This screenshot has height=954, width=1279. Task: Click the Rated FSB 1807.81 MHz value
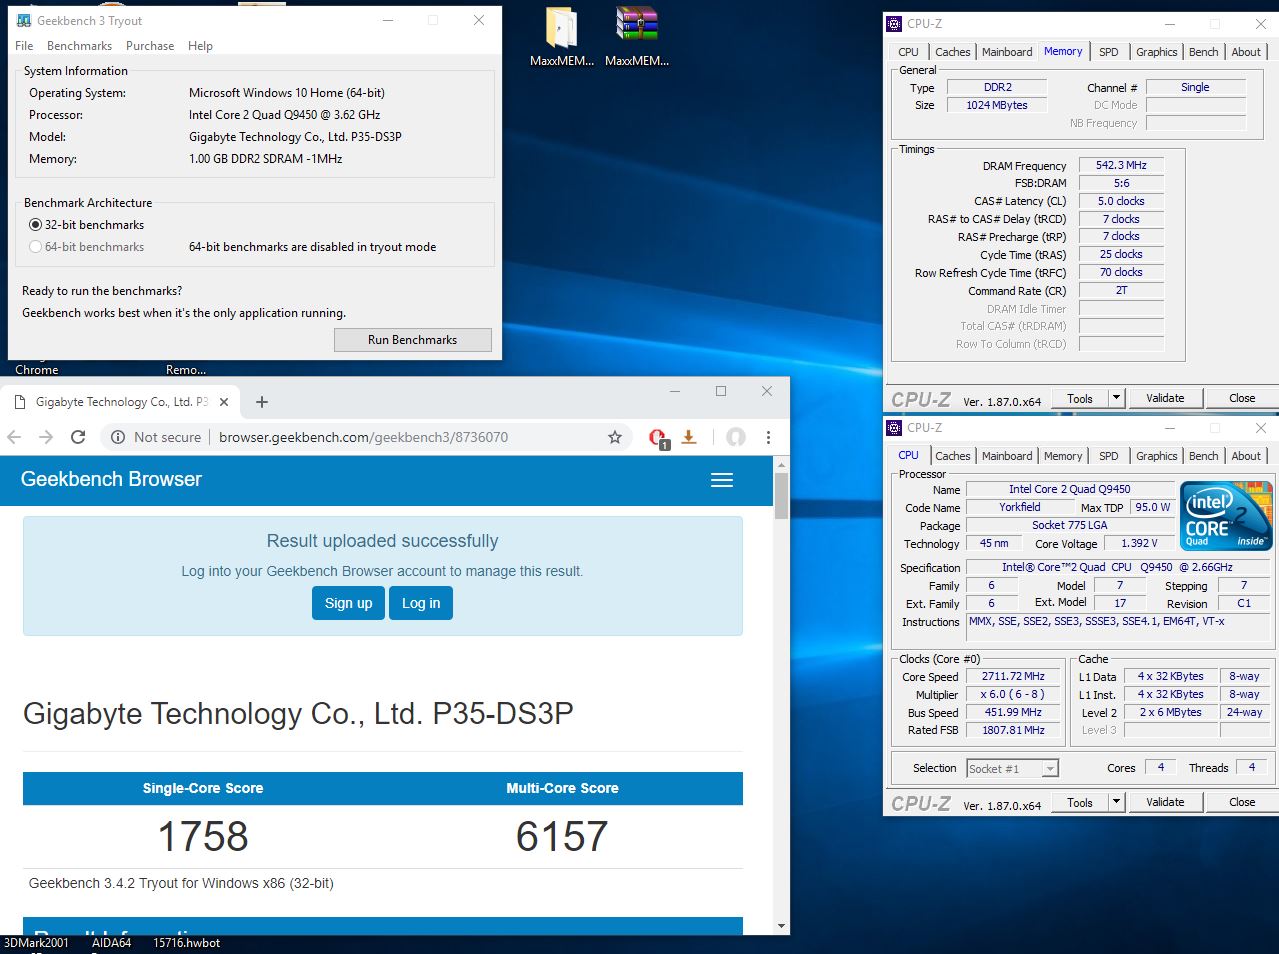[x=1013, y=730]
